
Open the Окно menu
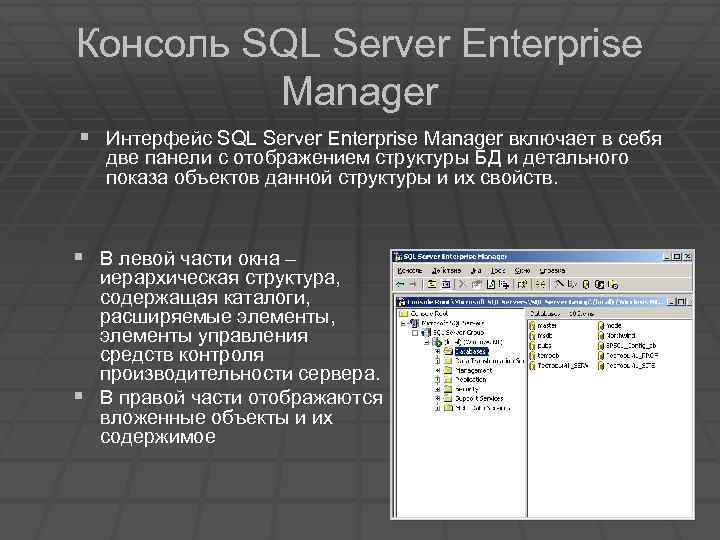tap(522, 270)
